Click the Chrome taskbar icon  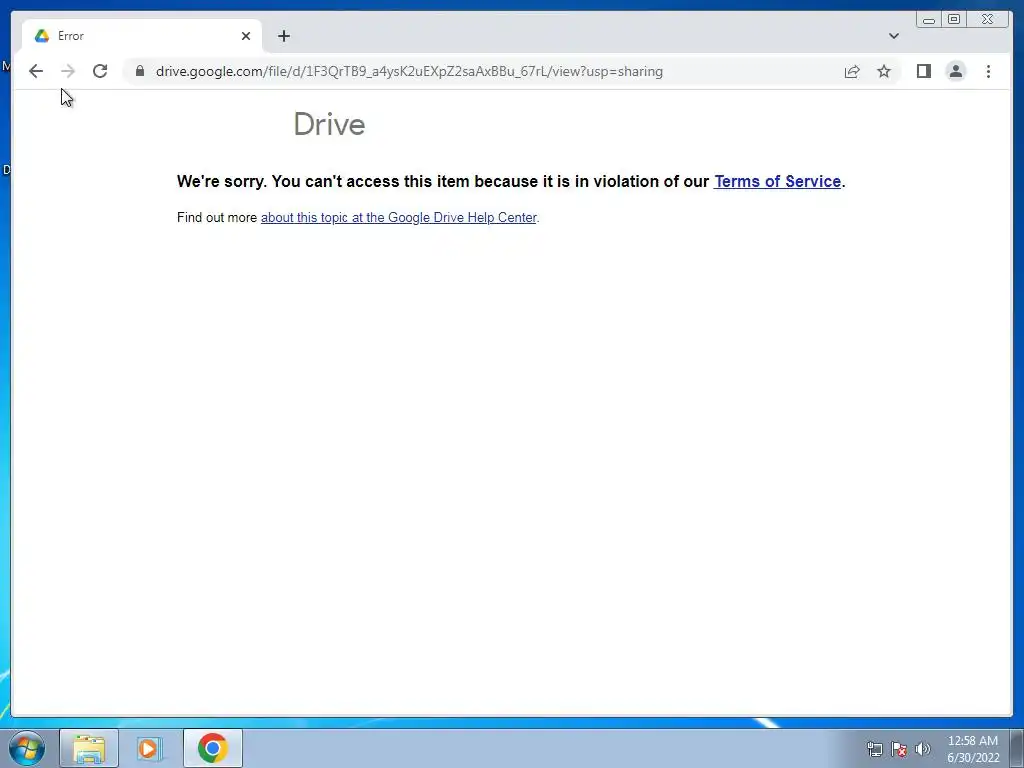point(213,748)
